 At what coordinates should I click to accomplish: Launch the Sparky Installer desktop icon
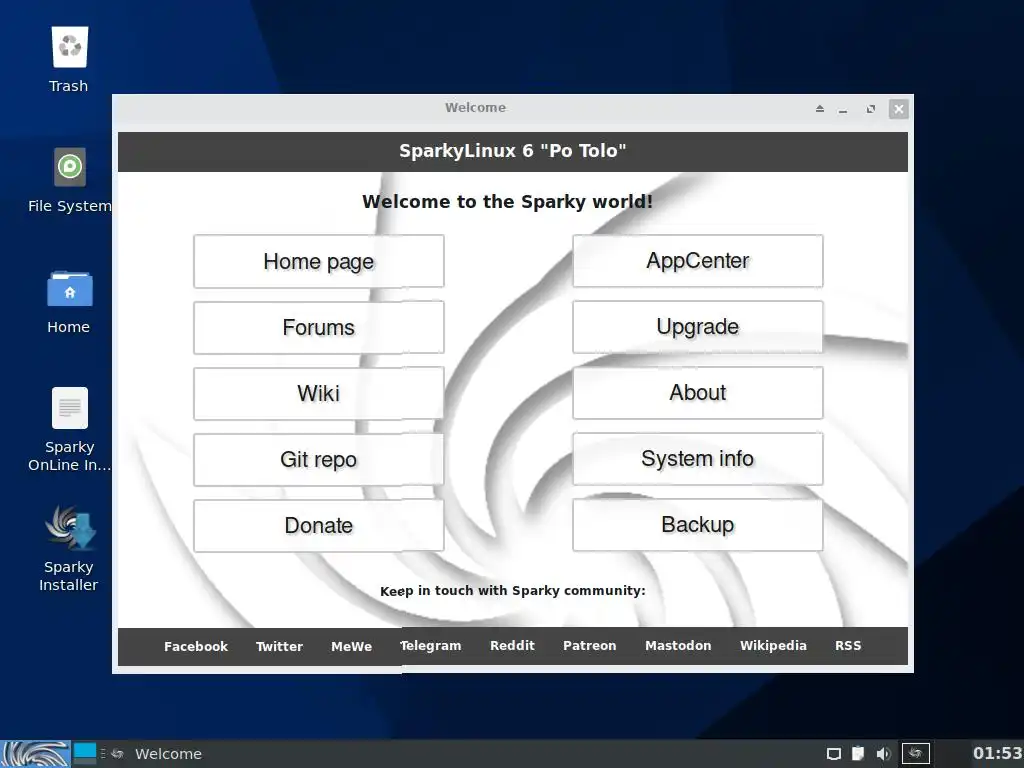click(70, 527)
